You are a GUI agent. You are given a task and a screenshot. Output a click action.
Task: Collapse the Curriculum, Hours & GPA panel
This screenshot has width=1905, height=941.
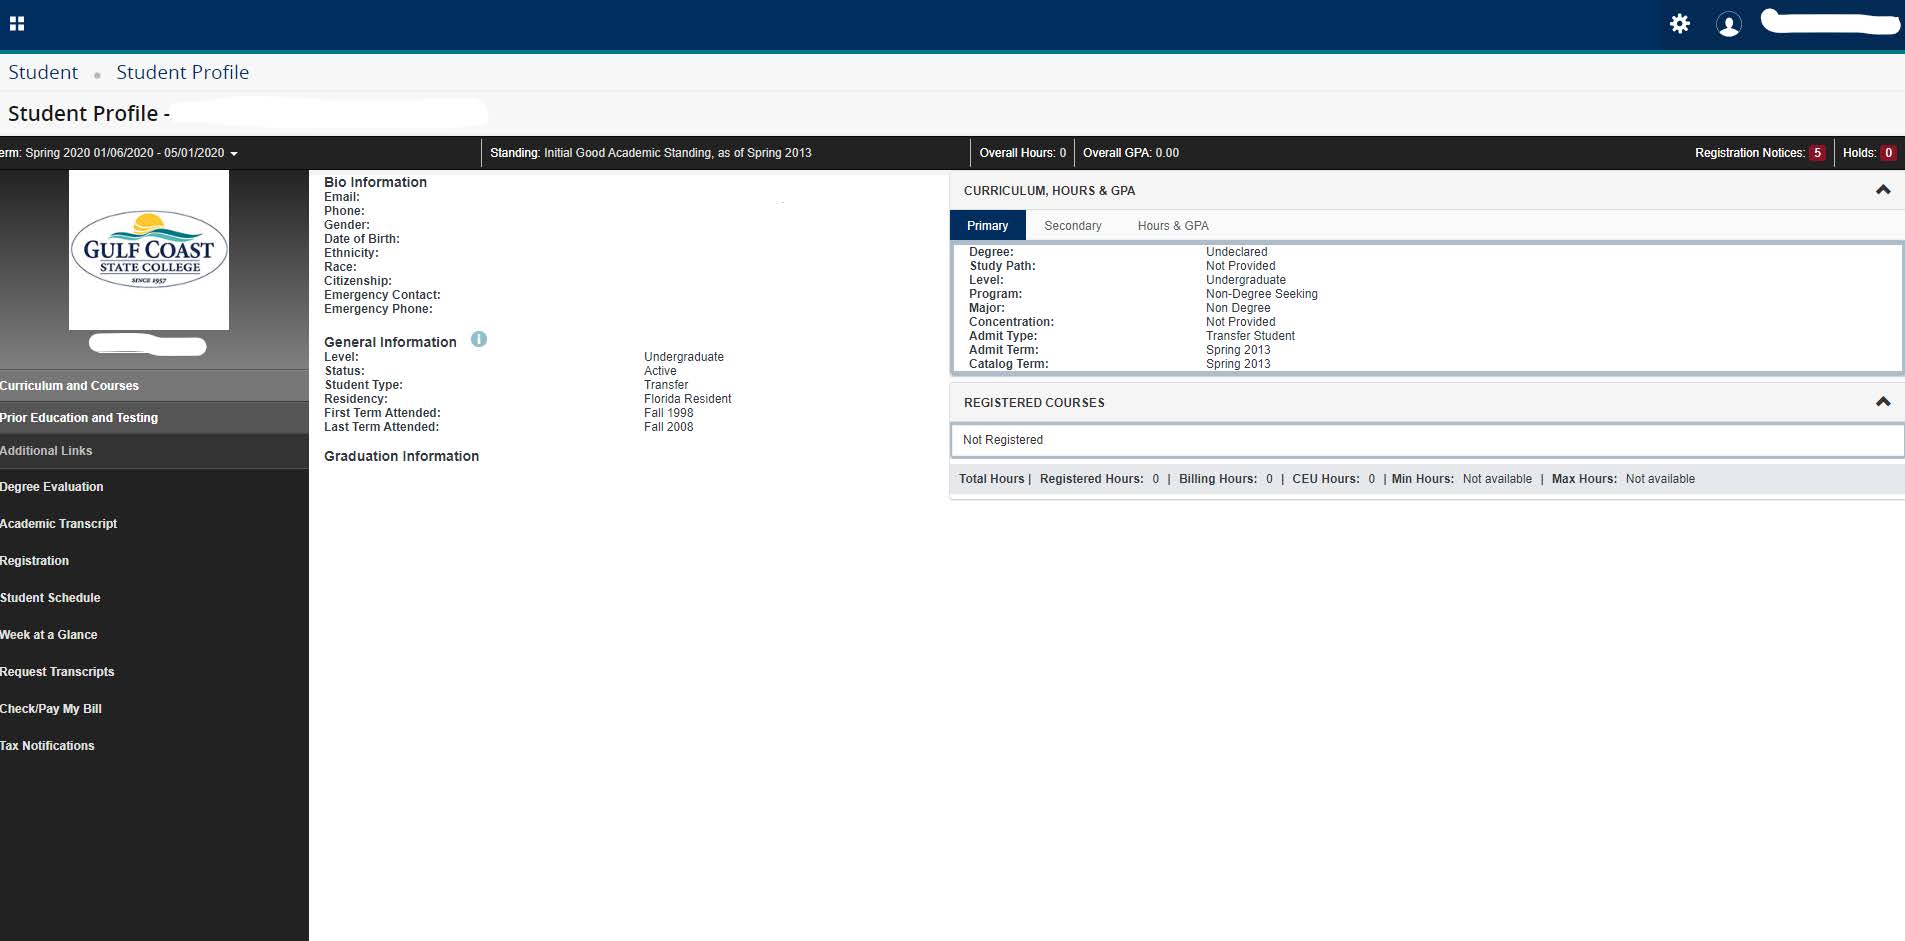click(1884, 189)
